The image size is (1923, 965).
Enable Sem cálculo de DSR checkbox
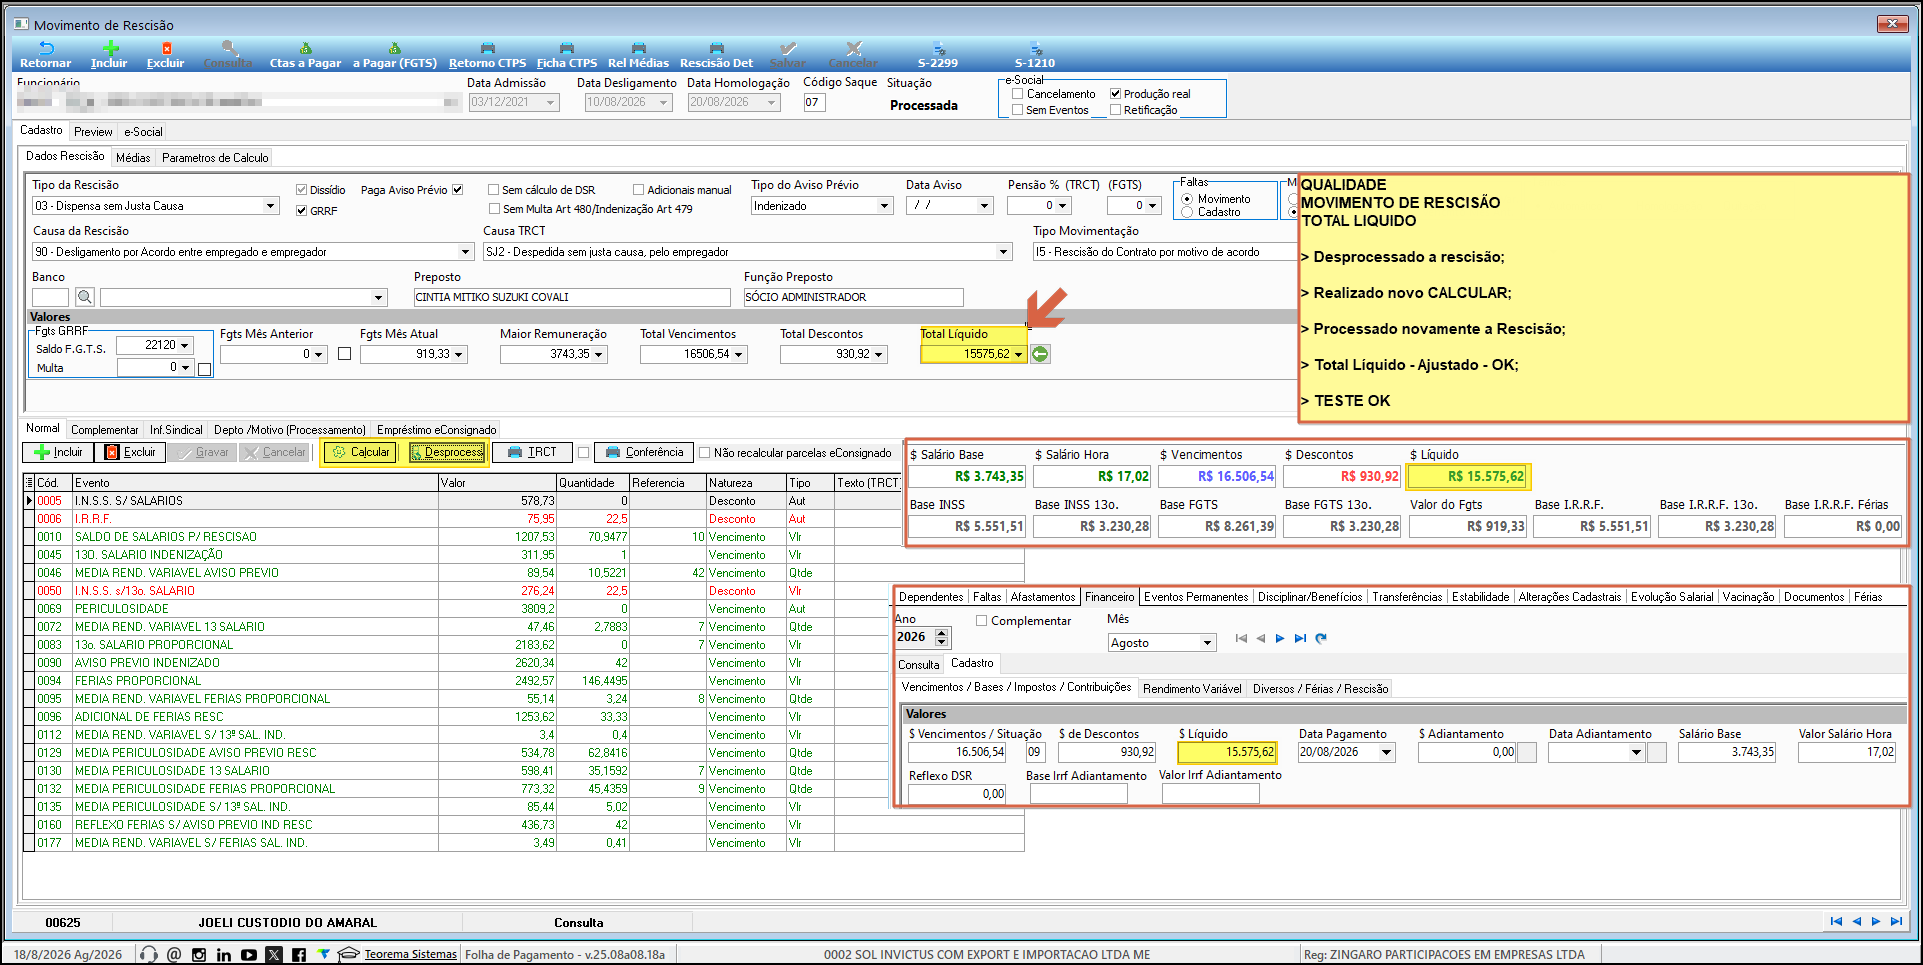493,190
